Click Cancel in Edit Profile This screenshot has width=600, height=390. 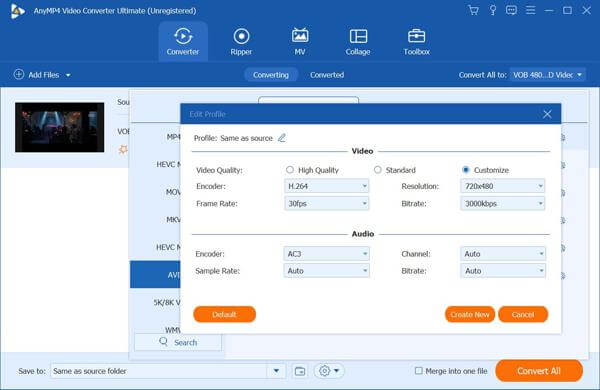pyautogui.click(x=523, y=315)
